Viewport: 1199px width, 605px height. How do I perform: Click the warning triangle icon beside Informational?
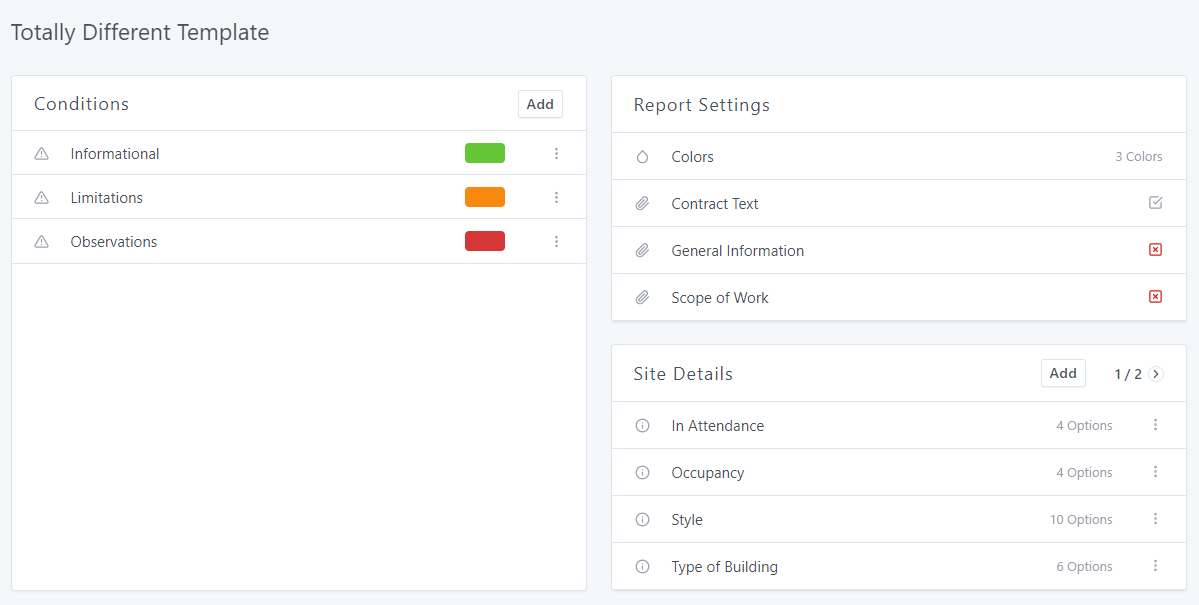tap(42, 154)
